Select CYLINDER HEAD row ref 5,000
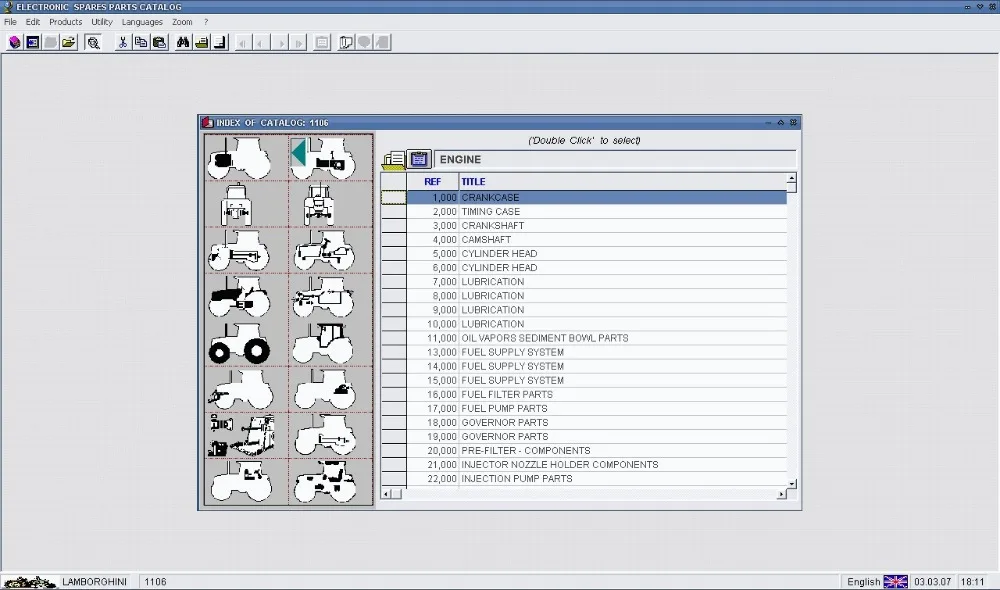Viewport: 1000px width, 590px height. click(596, 254)
